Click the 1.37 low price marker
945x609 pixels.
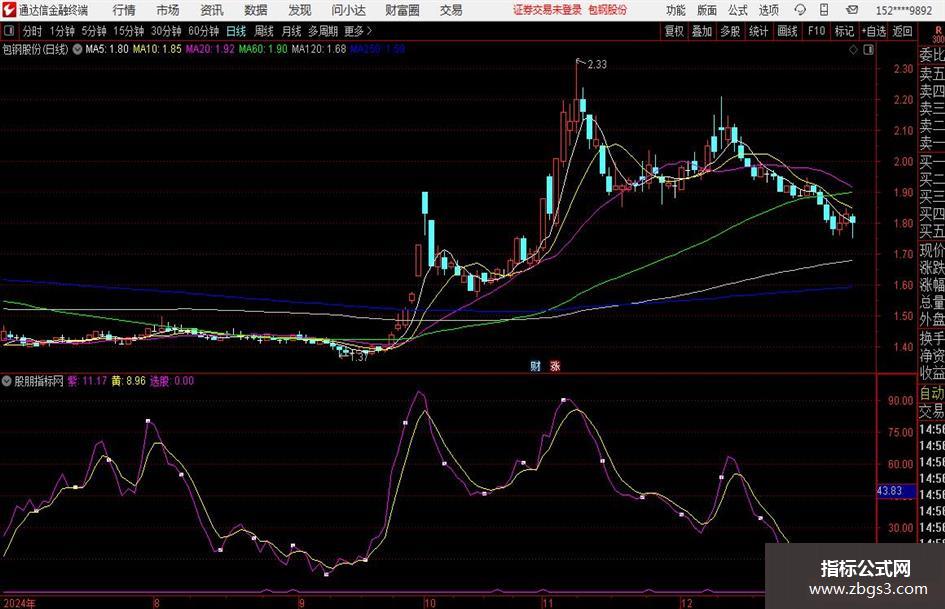pyautogui.click(x=359, y=357)
